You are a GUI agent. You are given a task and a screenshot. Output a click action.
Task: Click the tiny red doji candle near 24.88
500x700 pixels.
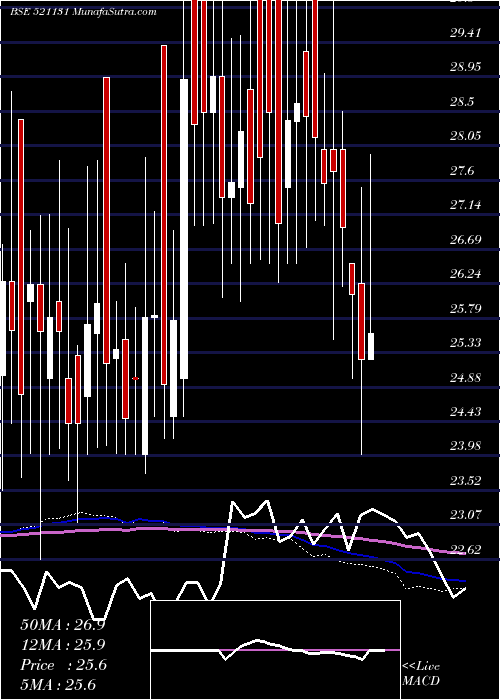tap(136, 378)
